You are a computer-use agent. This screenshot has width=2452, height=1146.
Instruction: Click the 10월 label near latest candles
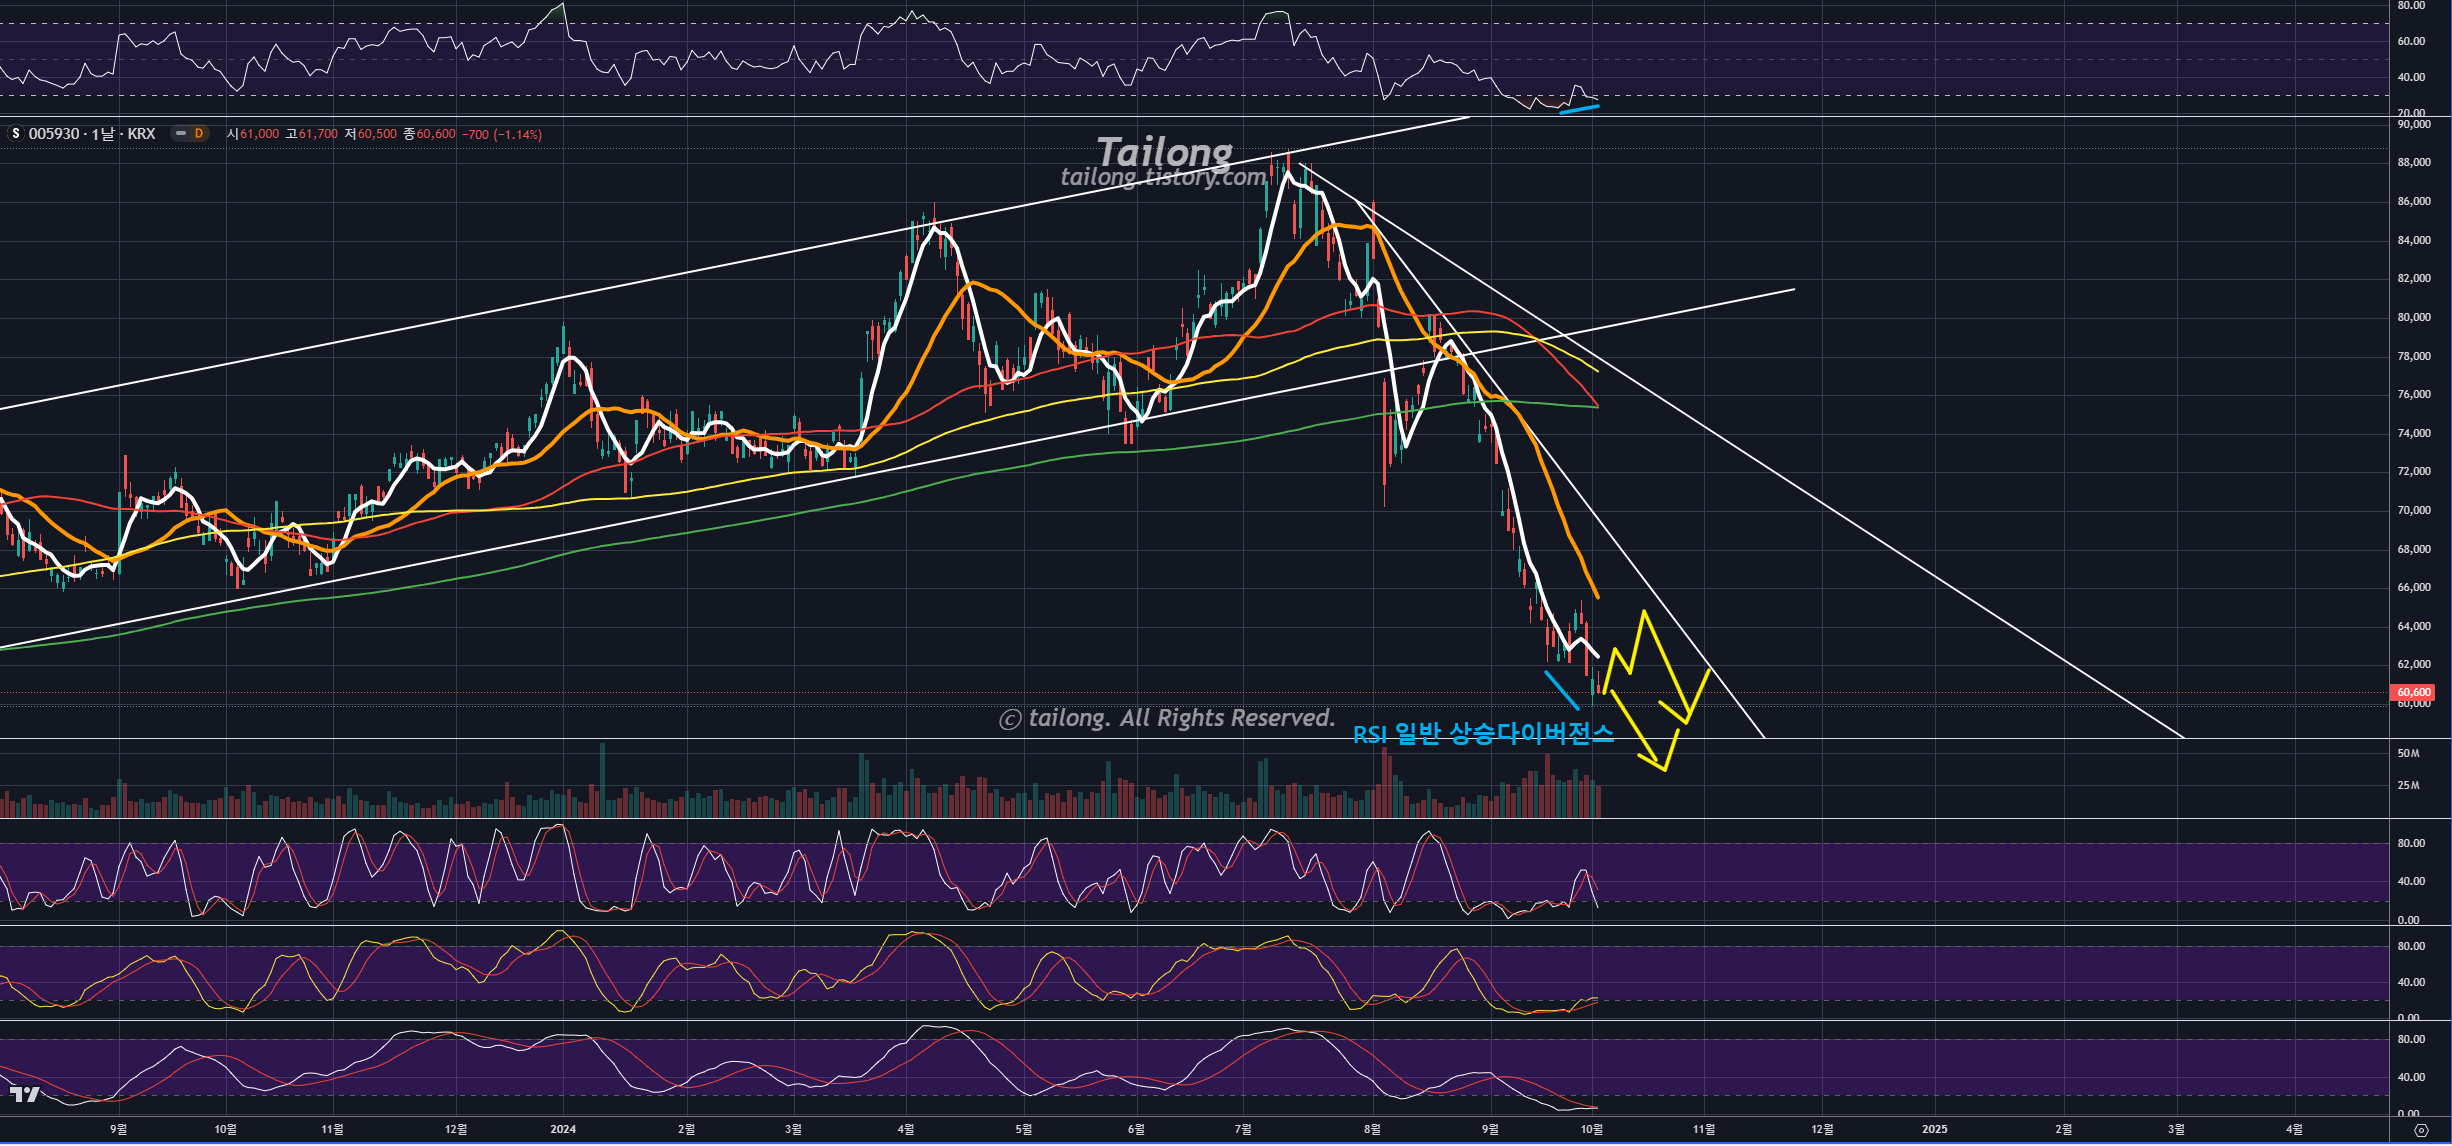coord(1591,1129)
